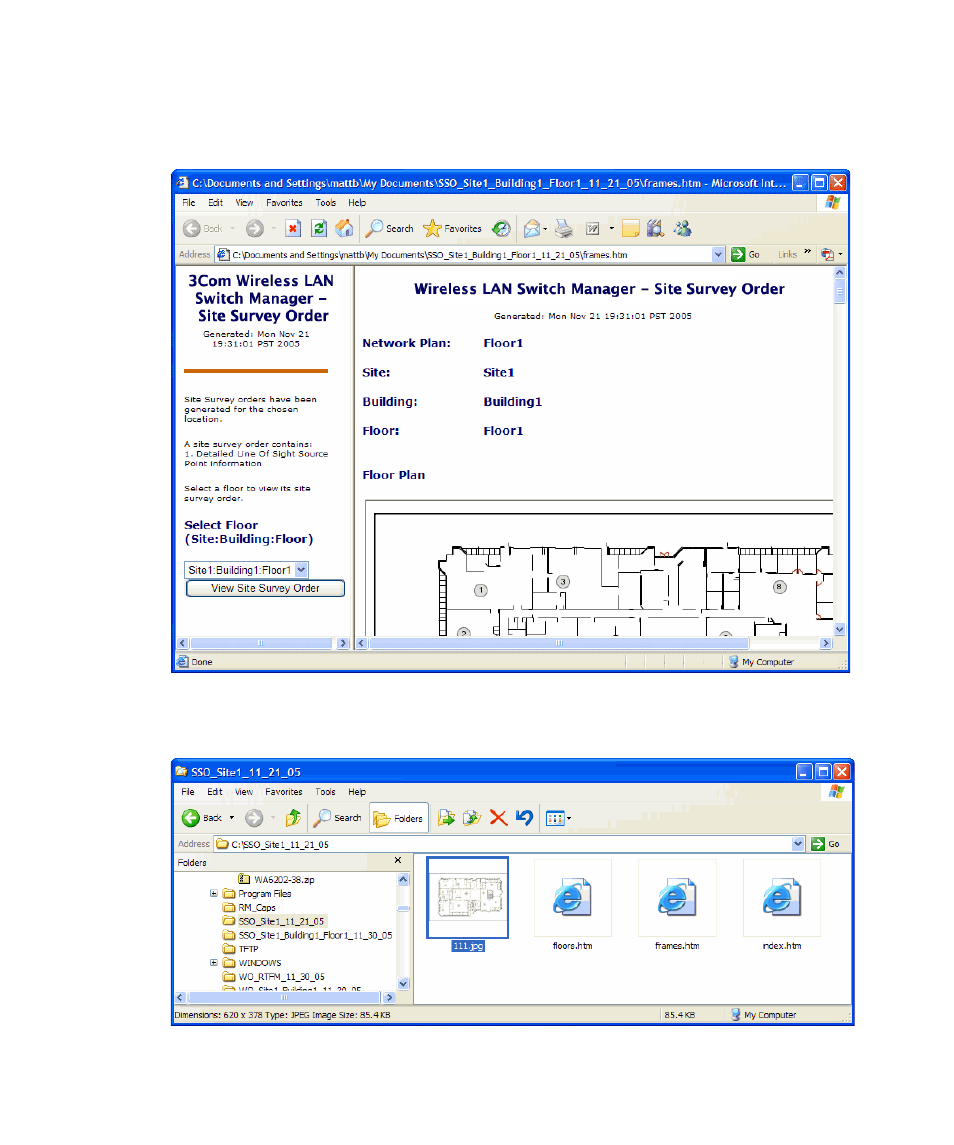Image resolution: width=954 pixels, height=1145 pixels.
Task: Open the View menu in Internet Explorer
Action: (244, 203)
